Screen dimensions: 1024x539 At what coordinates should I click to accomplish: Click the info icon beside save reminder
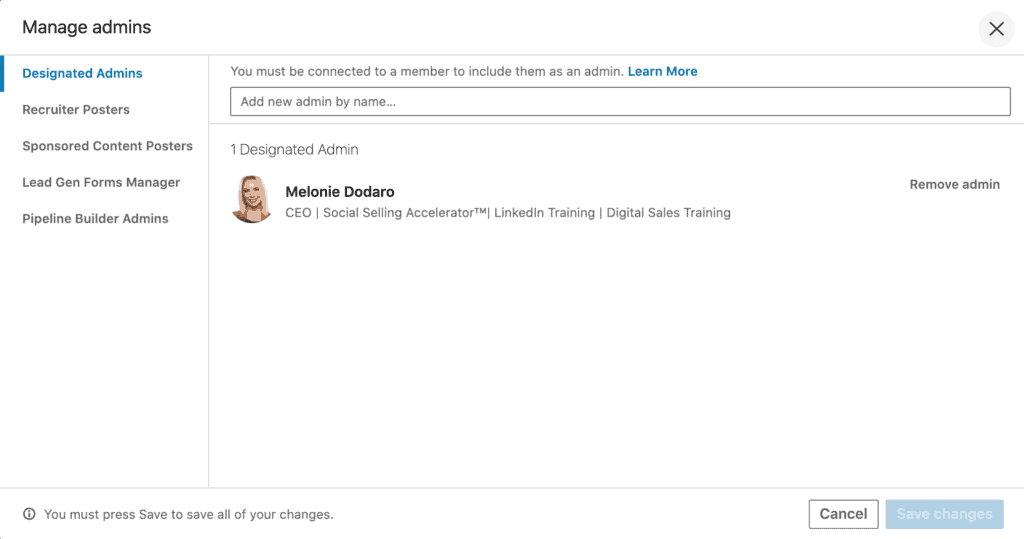pos(29,514)
